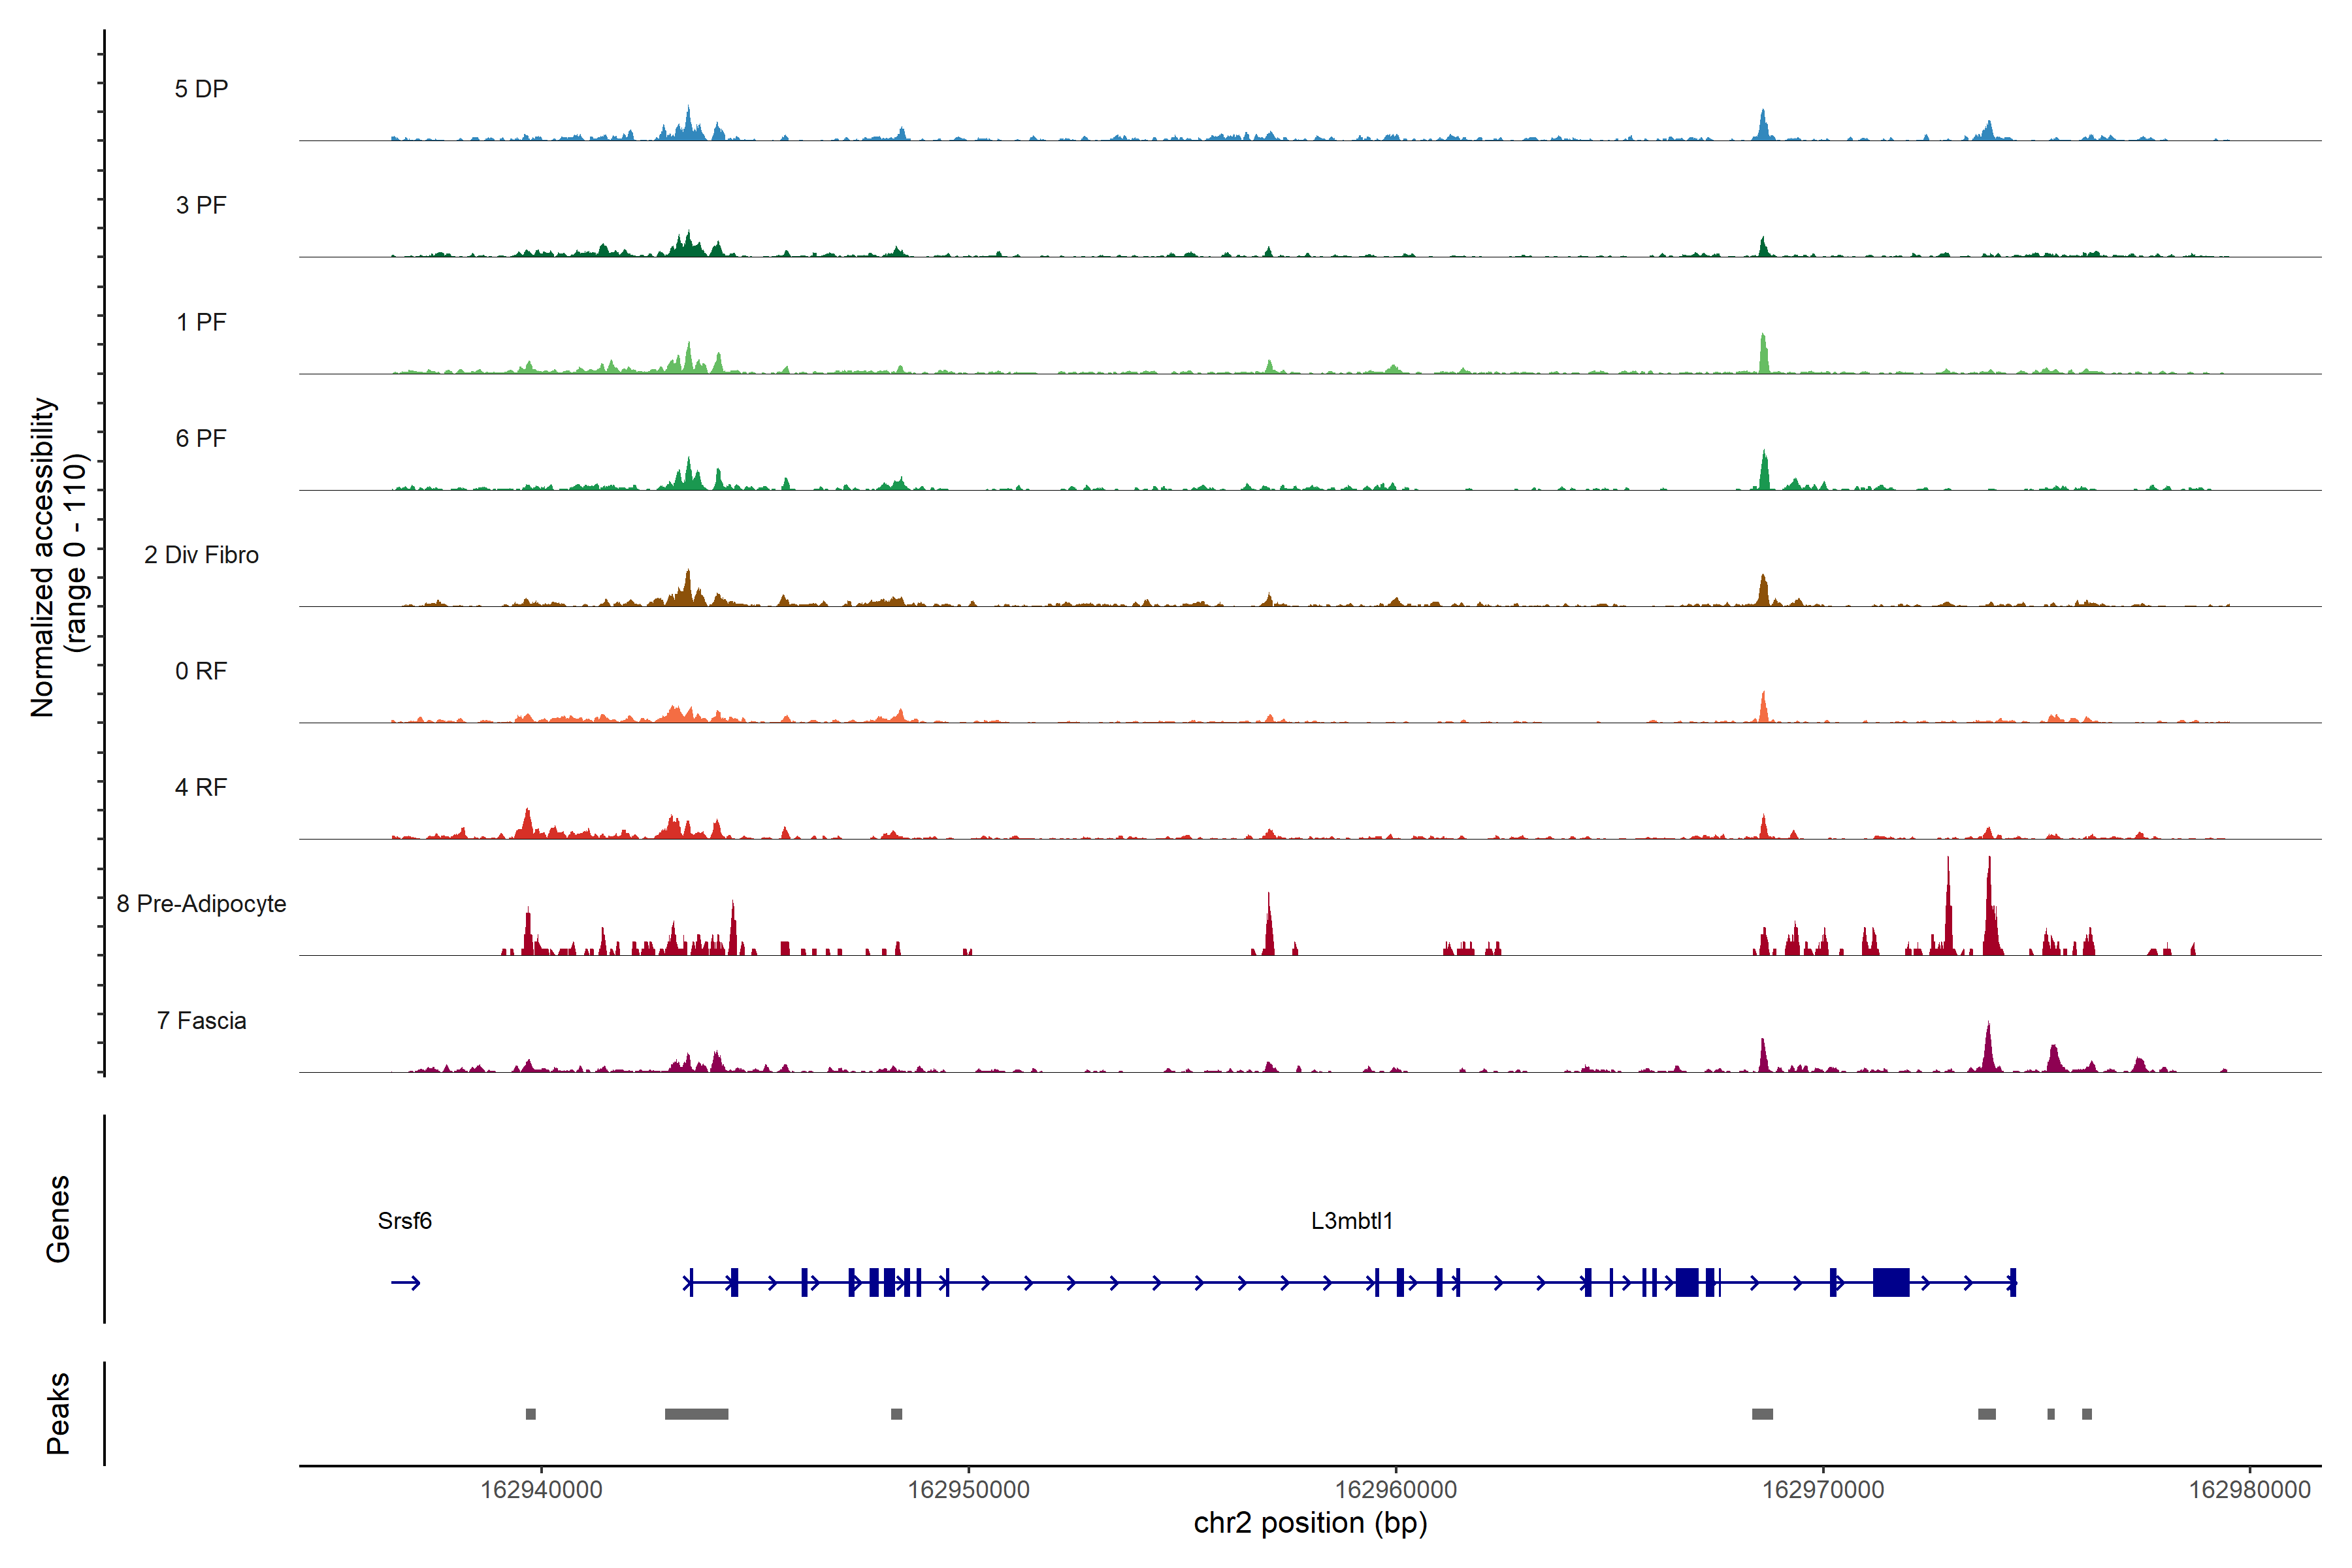Click the Peaks panel label
The height and width of the screenshot is (1568, 2352).
tap(58, 1413)
